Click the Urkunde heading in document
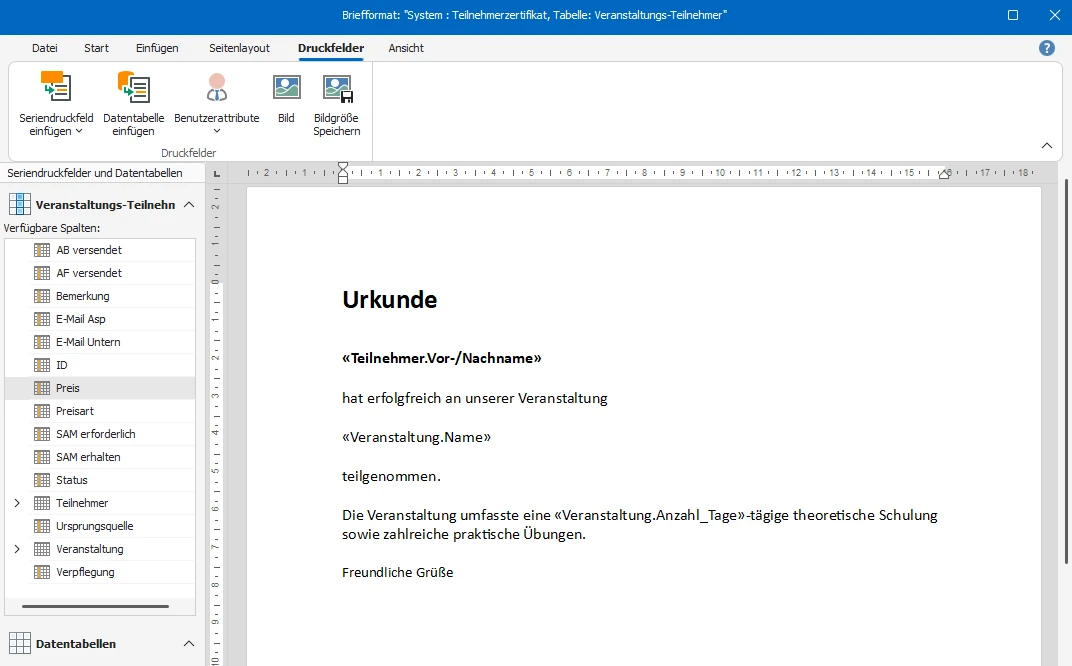1072x666 pixels. click(390, 299)
